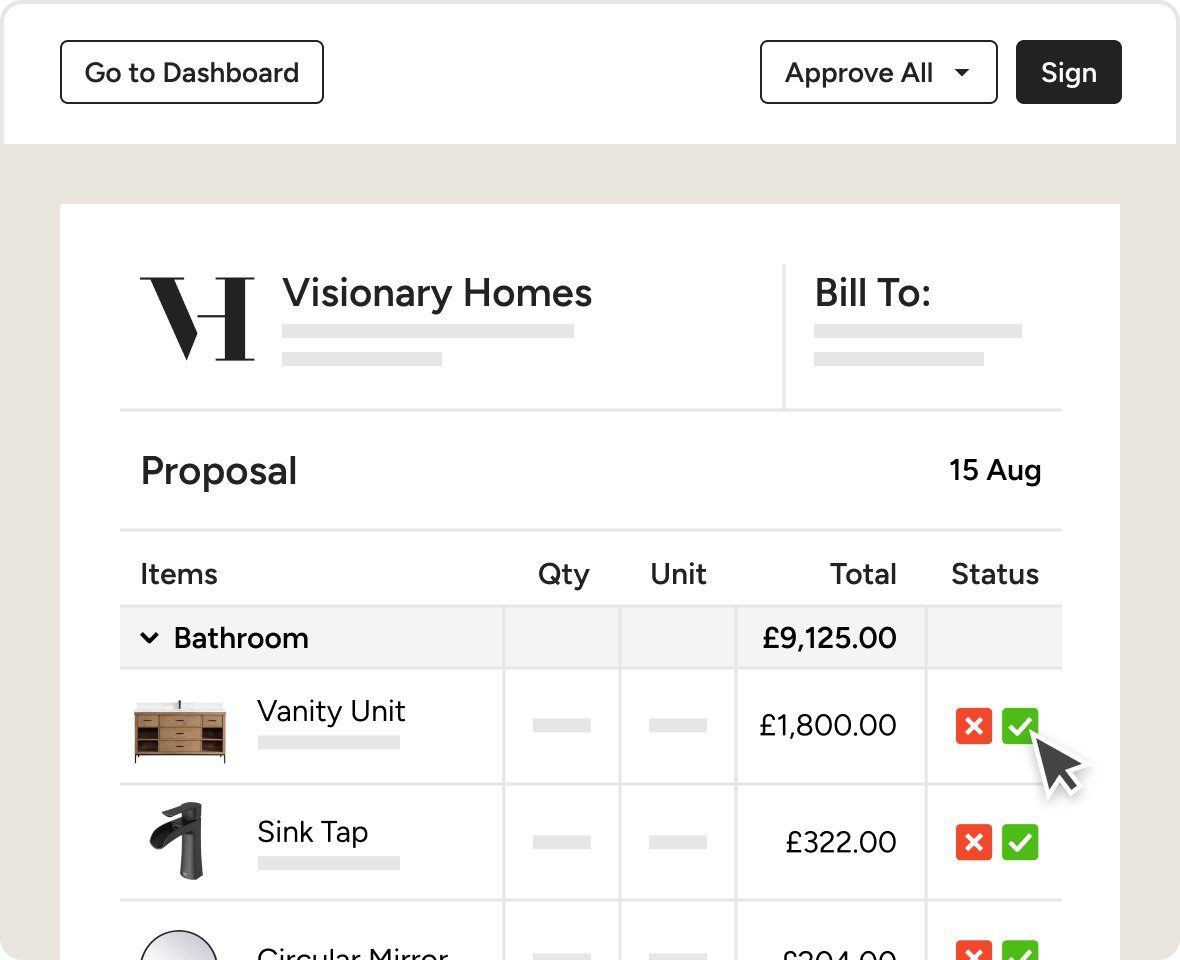Collapse the Bathroom section chevron
1180x960 pixels.
[150, 638]
